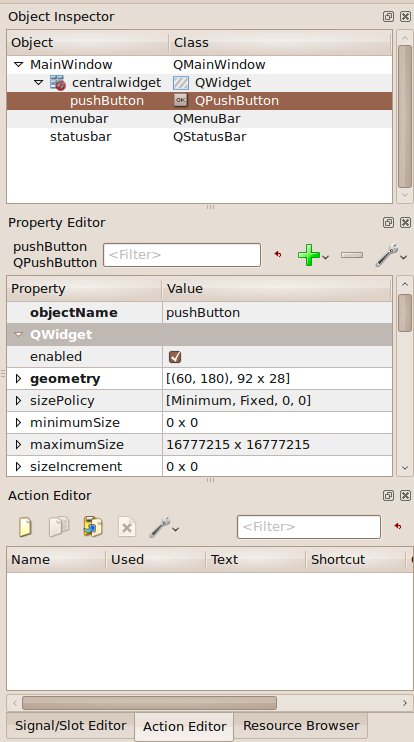Click the Copy action icon
Viewport: 414px width, 742px height.
pyautogui.click(x=59, y=527)
